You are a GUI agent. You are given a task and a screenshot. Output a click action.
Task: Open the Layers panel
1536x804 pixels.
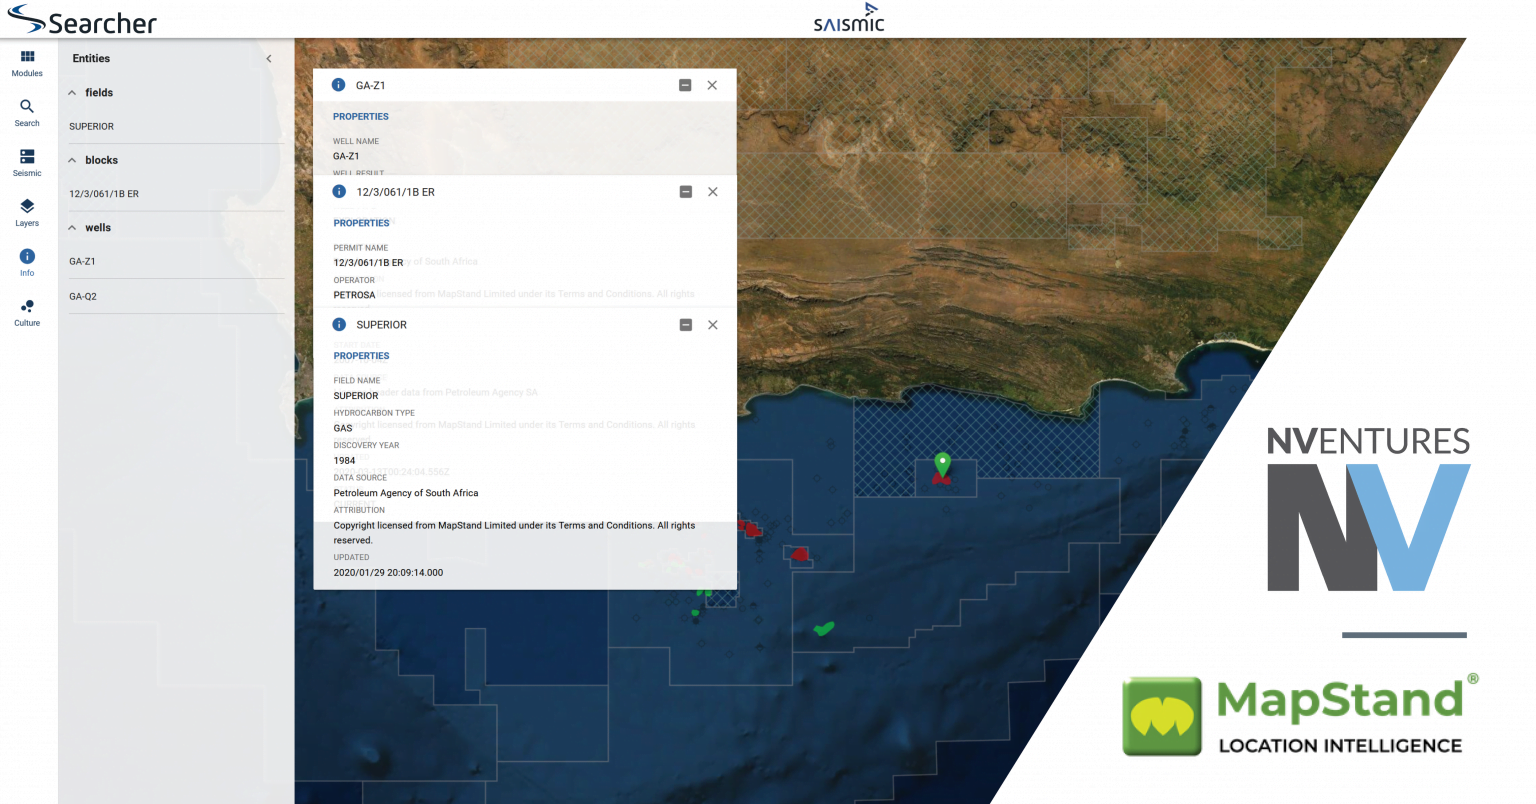26,210
